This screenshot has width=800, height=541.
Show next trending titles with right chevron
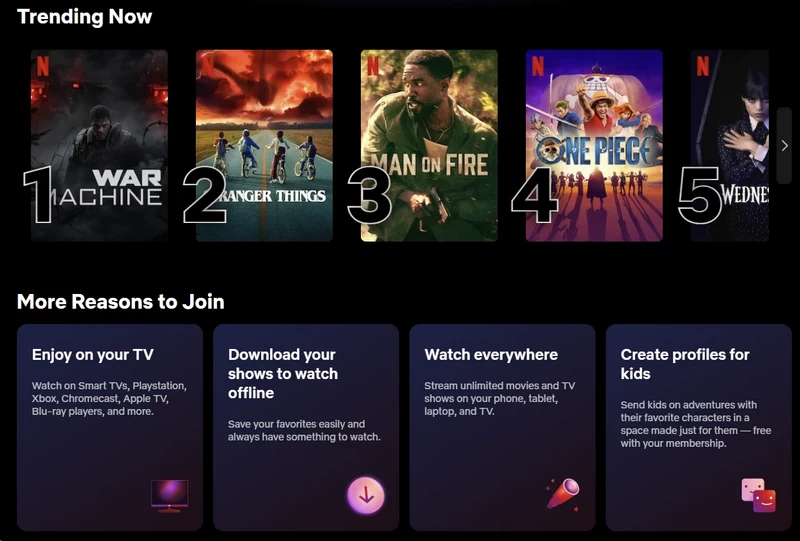point(784,145)
